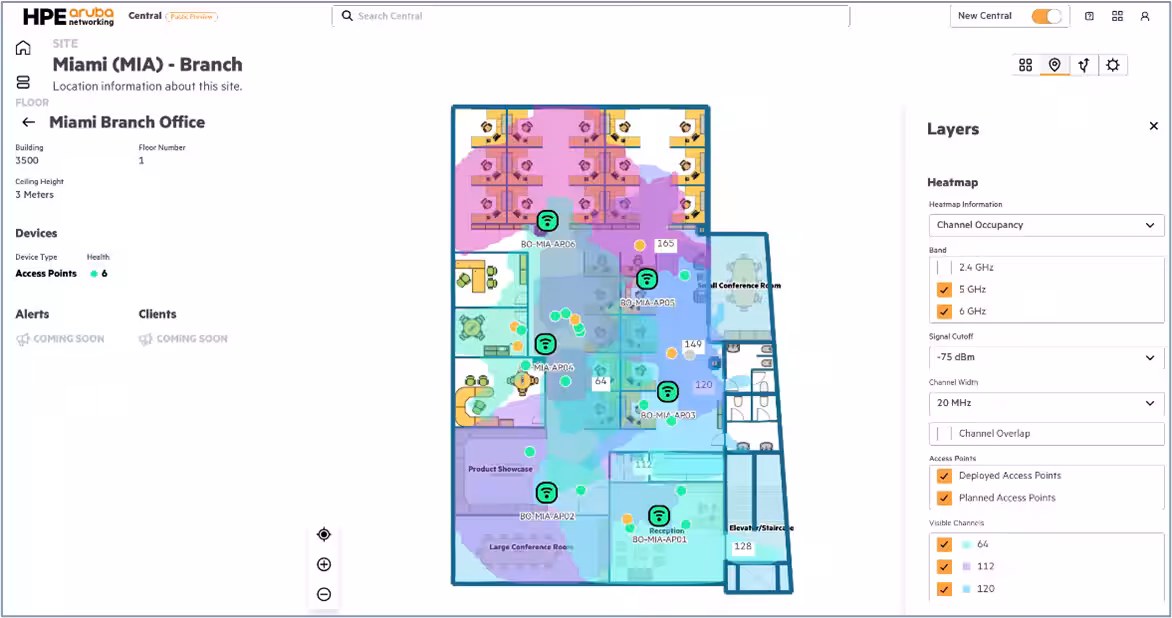Enable the Channel Overlap checkbox
This screenshot has height=618, width=1172.
click(944, 433)
